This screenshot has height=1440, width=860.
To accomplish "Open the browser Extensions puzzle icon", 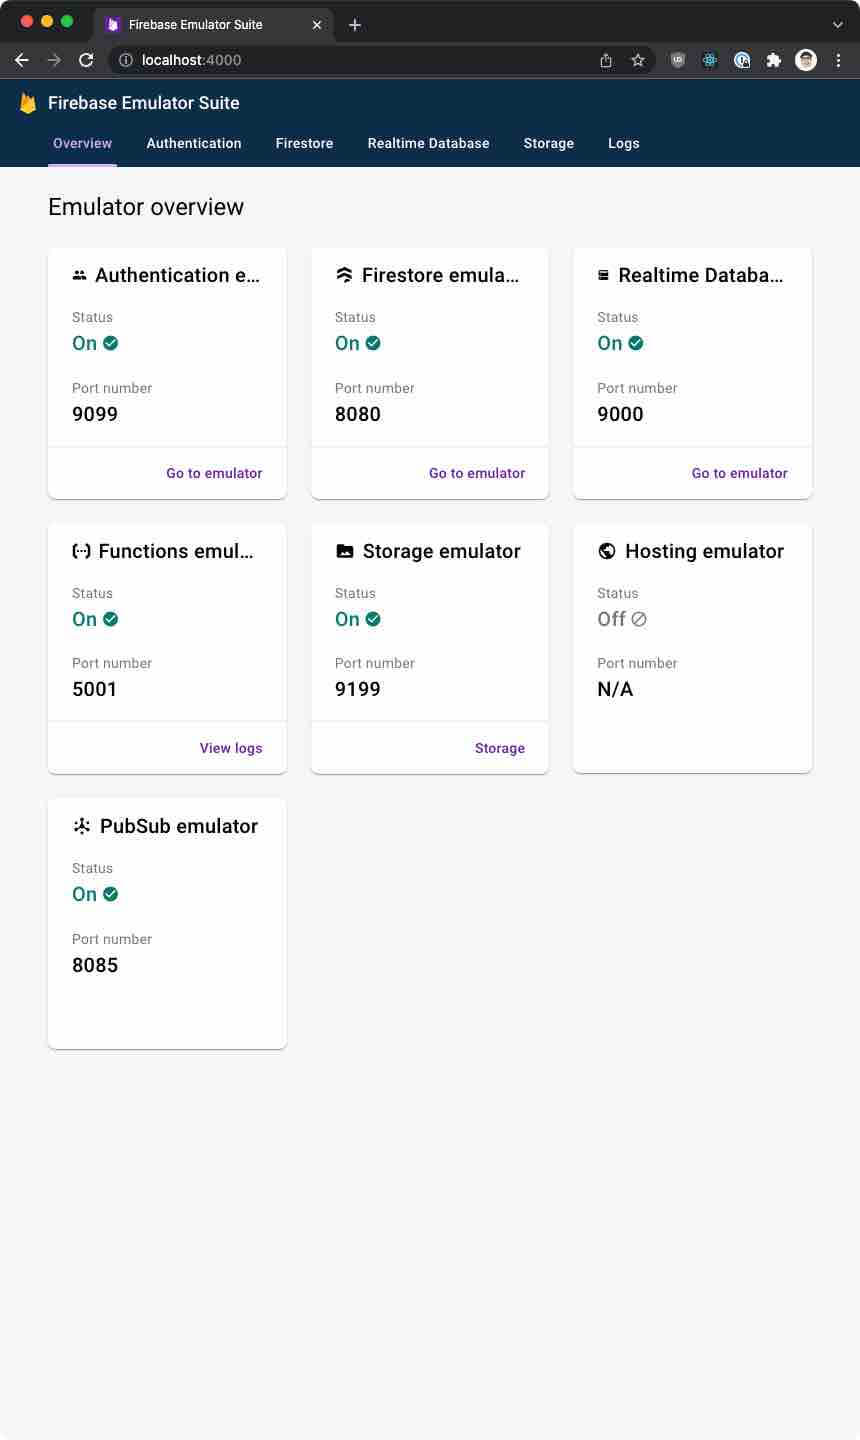I will [x=774, y=60].
